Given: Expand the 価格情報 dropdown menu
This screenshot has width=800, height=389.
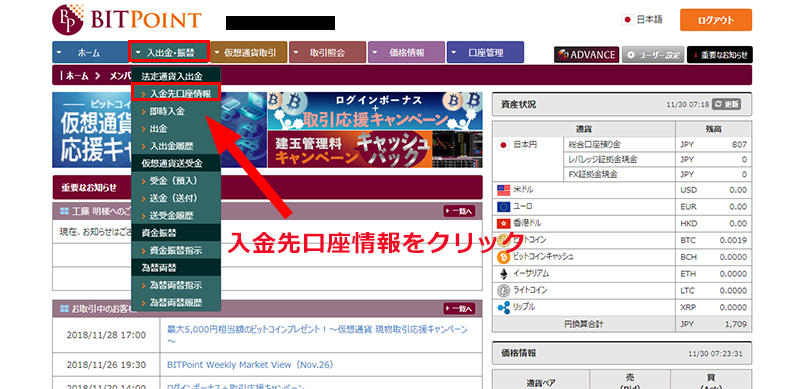Looking at the screenshot, I should tap(407, 53).
